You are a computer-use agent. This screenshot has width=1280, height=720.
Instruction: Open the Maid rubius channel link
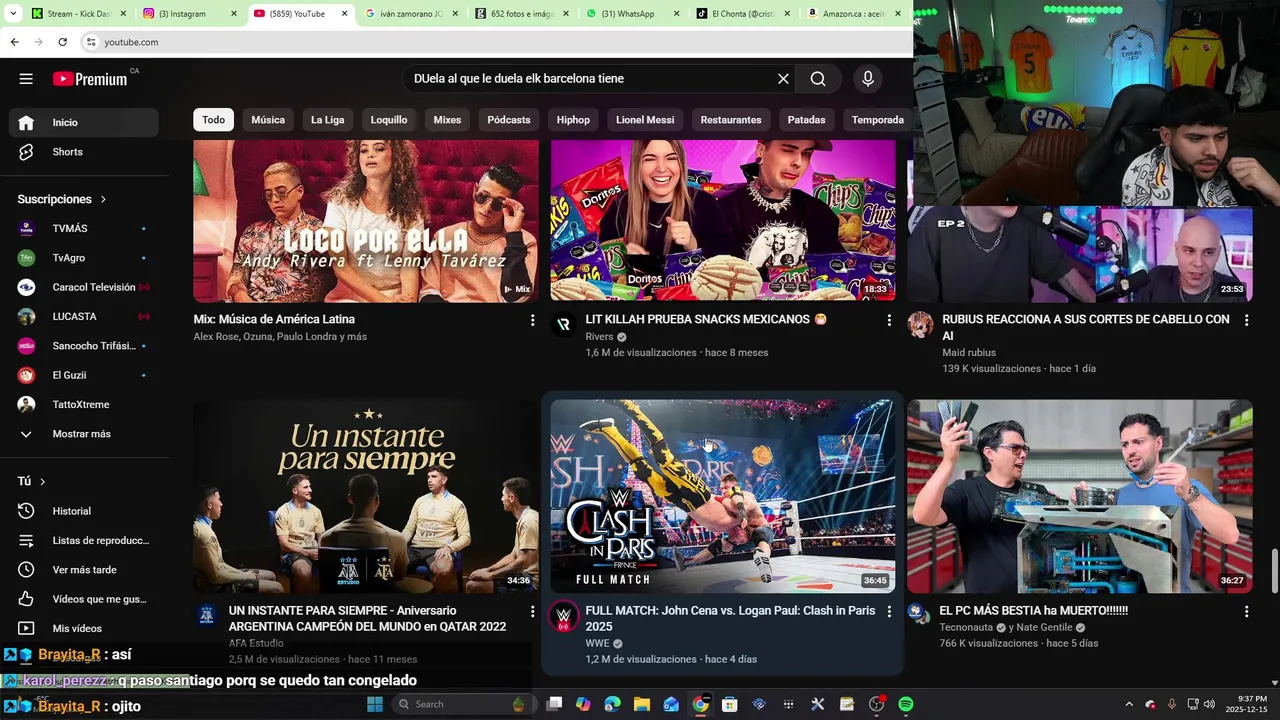[x=969, y=352]
